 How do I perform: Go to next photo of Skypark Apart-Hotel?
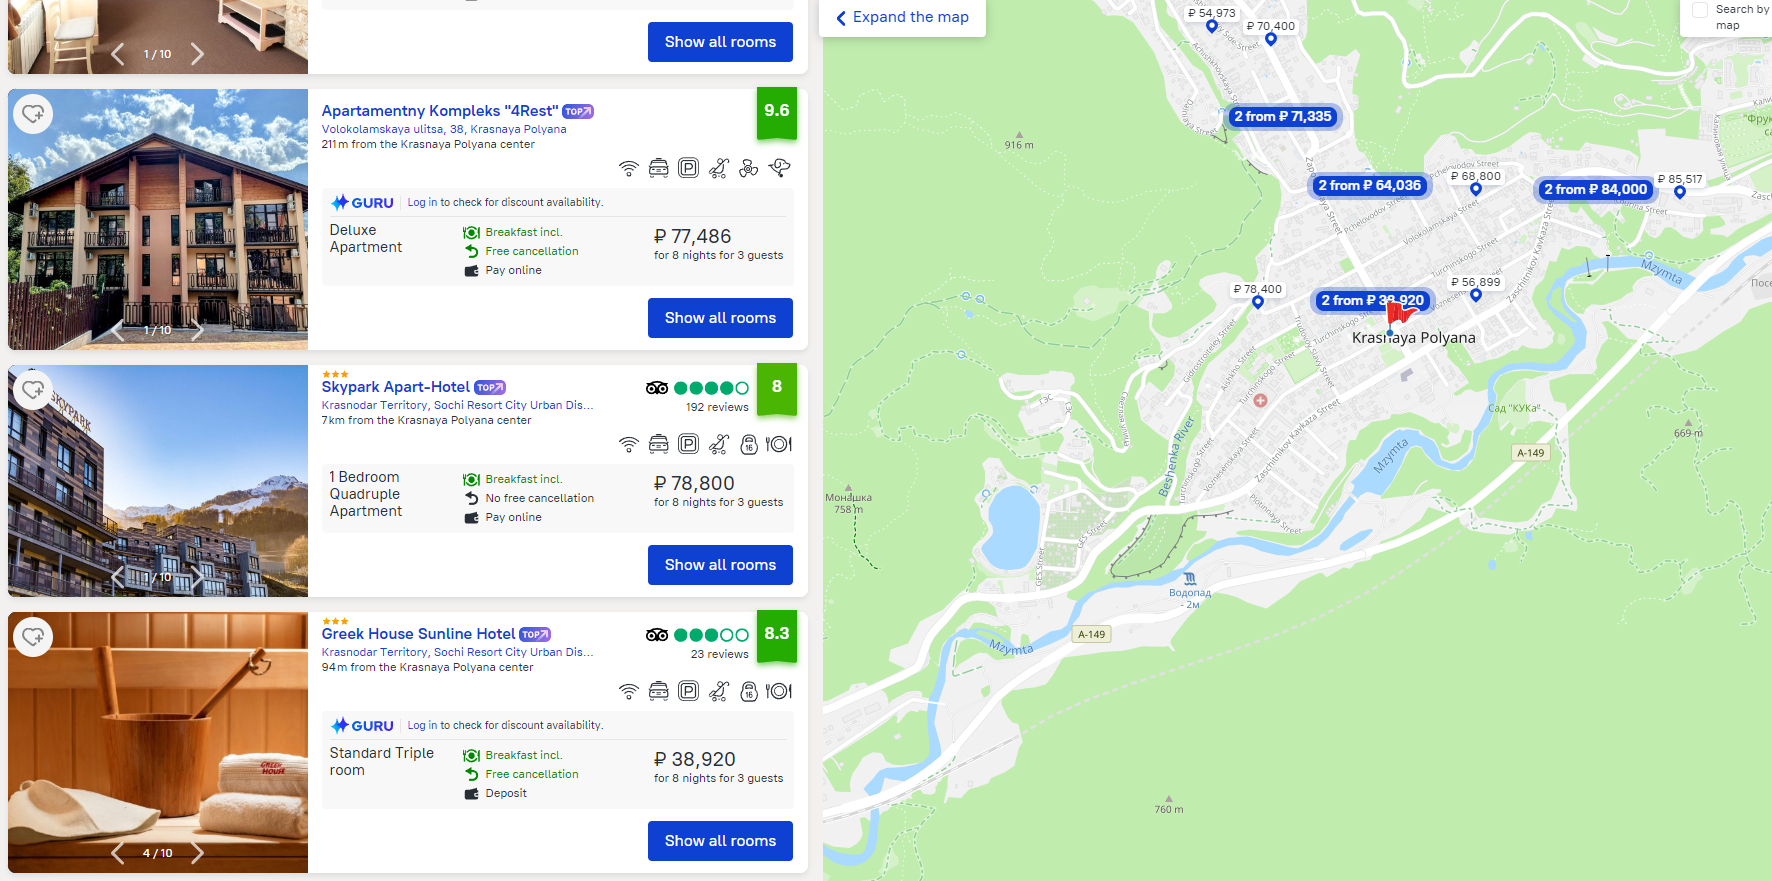coord(197,577)
